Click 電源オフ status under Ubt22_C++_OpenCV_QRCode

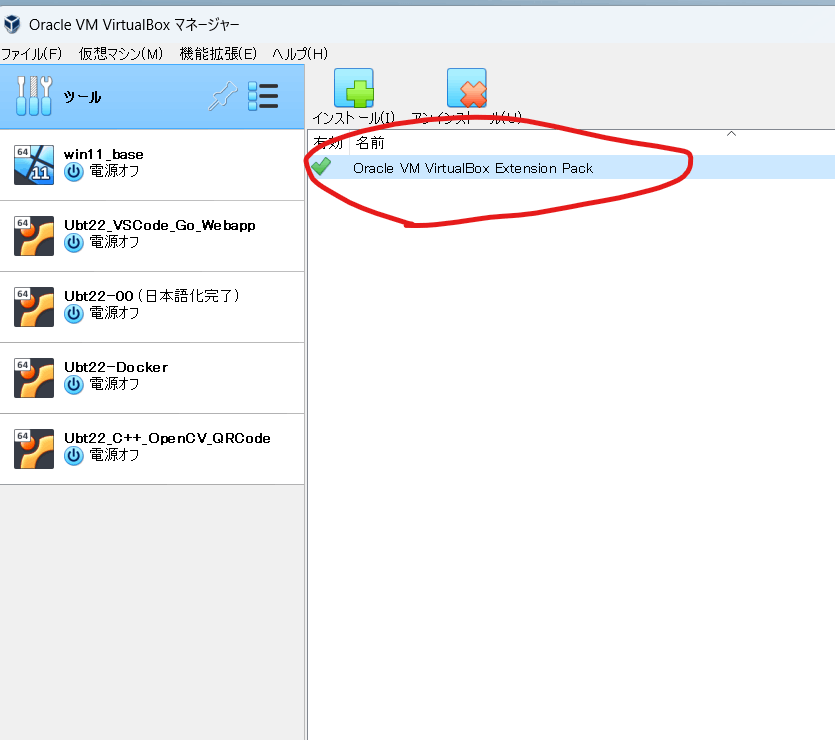tap(114, 455)
